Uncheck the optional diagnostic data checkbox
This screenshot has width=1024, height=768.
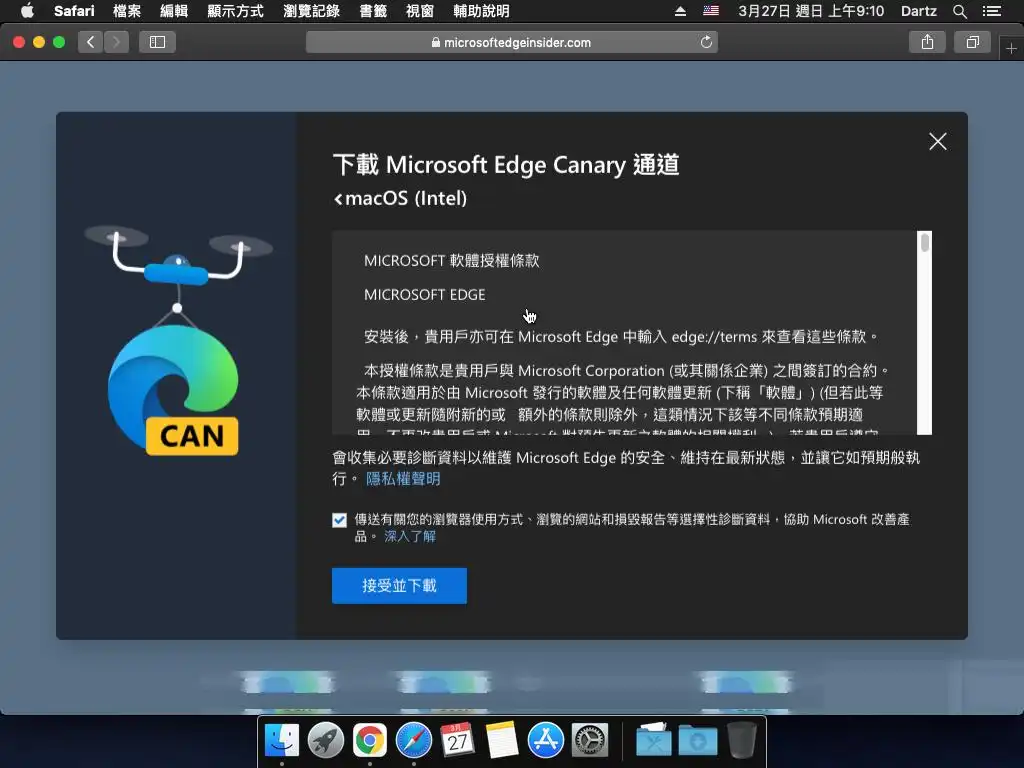click(339, 520)
